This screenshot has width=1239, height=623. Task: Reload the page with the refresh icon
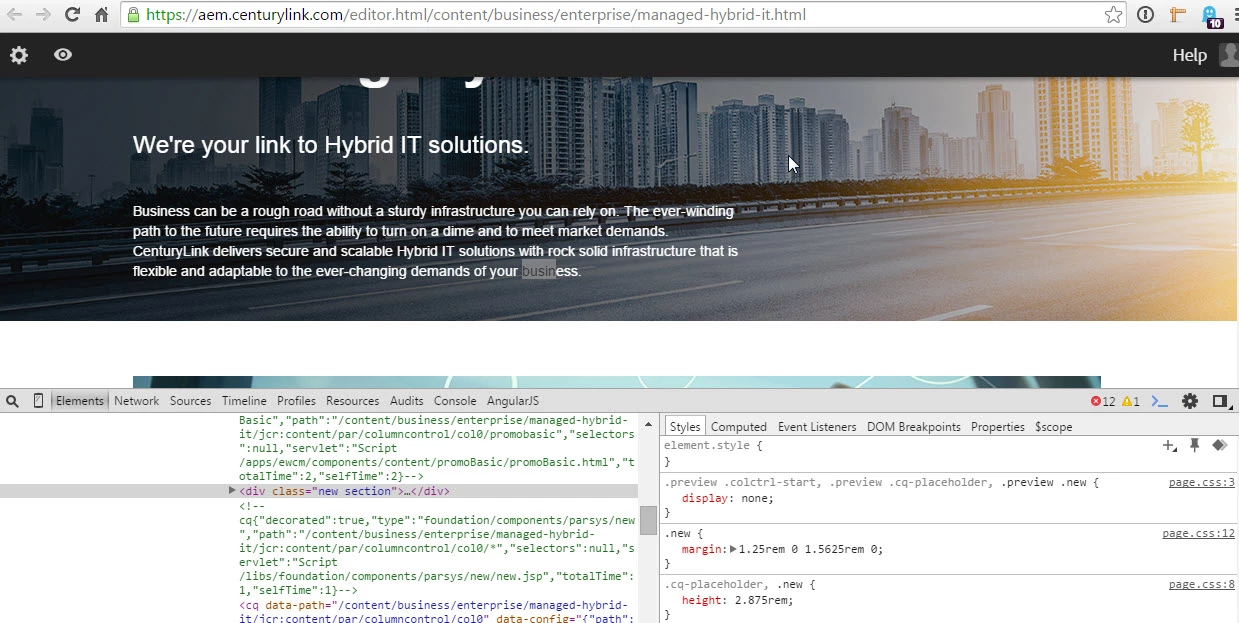click(72, 15)
